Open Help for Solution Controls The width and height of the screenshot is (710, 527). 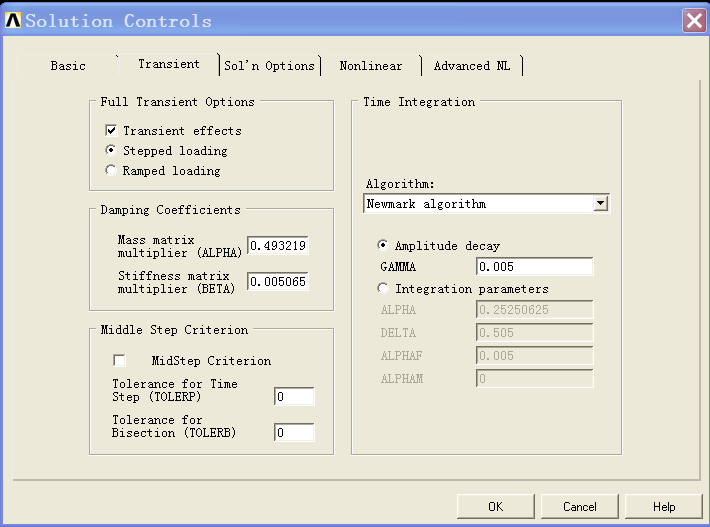coord(664,507)
